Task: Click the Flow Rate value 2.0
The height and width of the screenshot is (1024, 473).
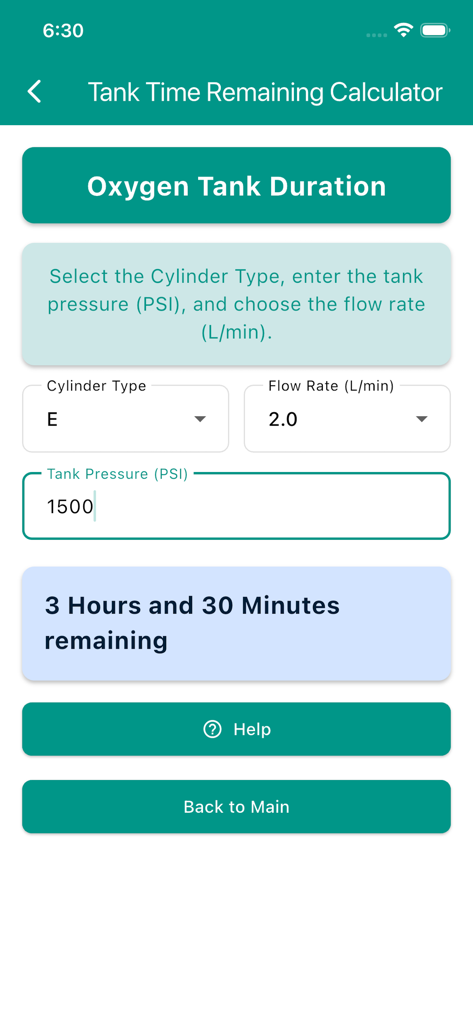Action: [x=283, y=419]
